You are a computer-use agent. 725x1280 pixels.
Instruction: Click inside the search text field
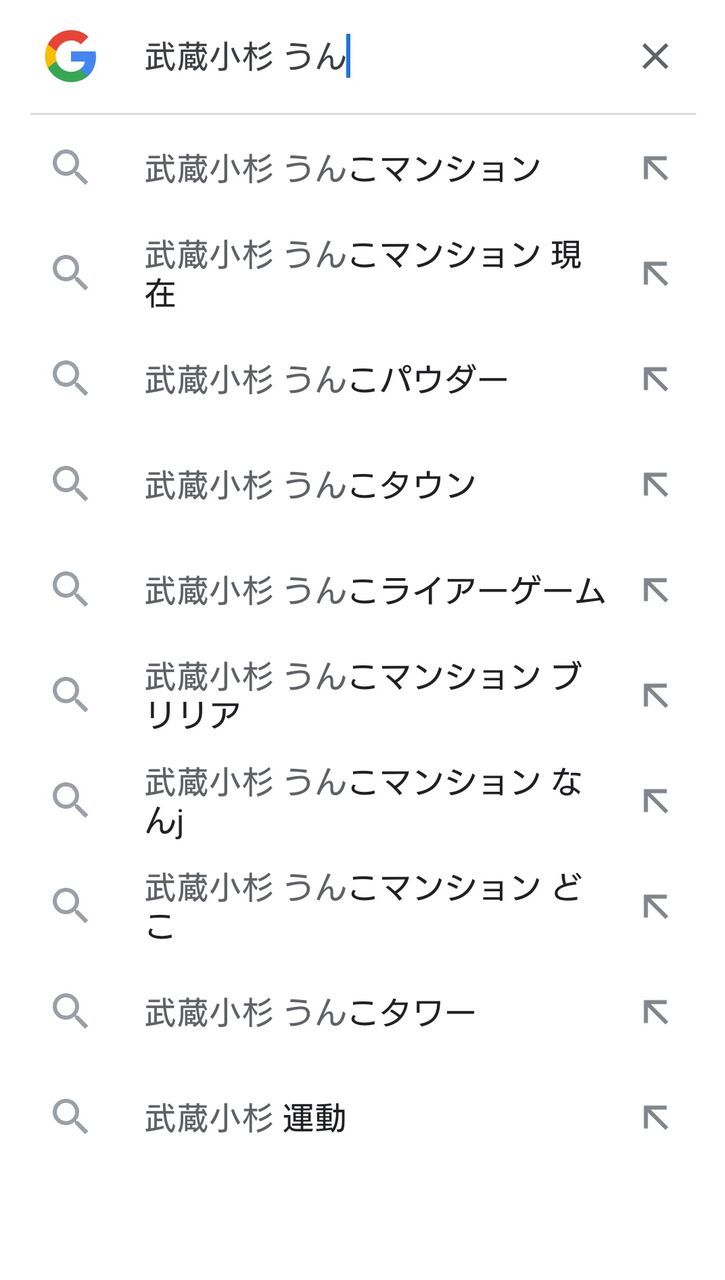click(x=380, y=57)
